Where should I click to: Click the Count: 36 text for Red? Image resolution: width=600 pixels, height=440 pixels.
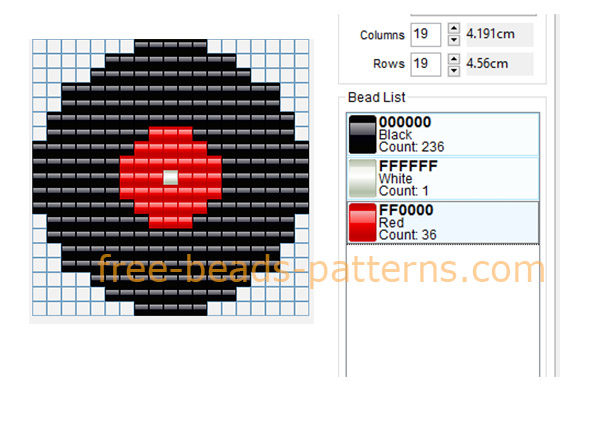[408, 235]
